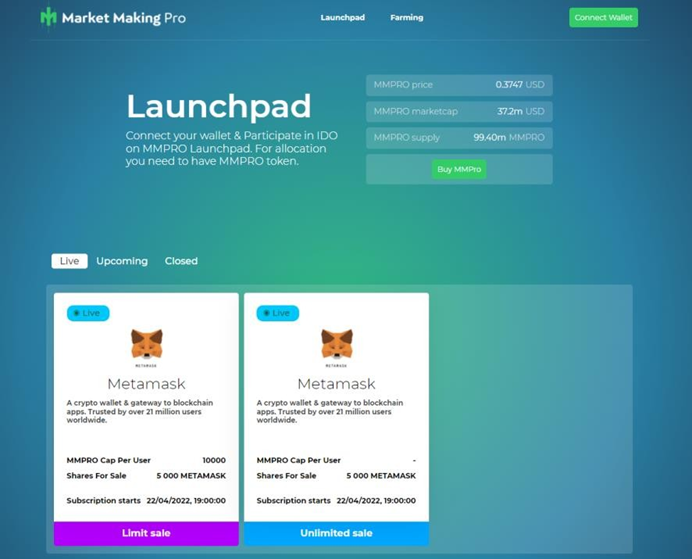The width and height of the screenshot is (692, 559).
Task: Switch to the Upcoming tab
Action: tap(122, 261)
